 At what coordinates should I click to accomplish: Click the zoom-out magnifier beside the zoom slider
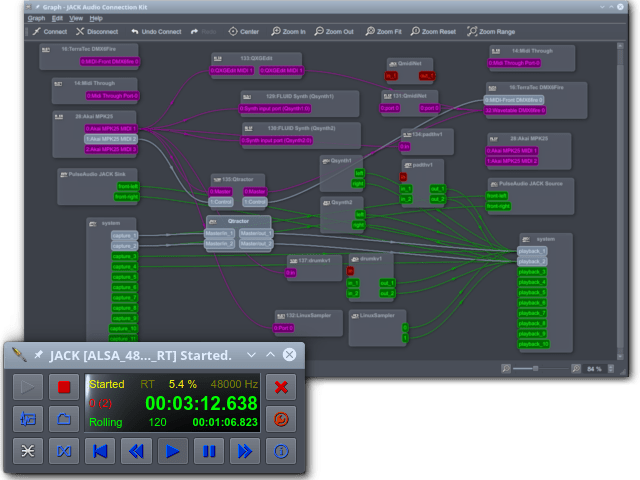click(x=506, y=369)
